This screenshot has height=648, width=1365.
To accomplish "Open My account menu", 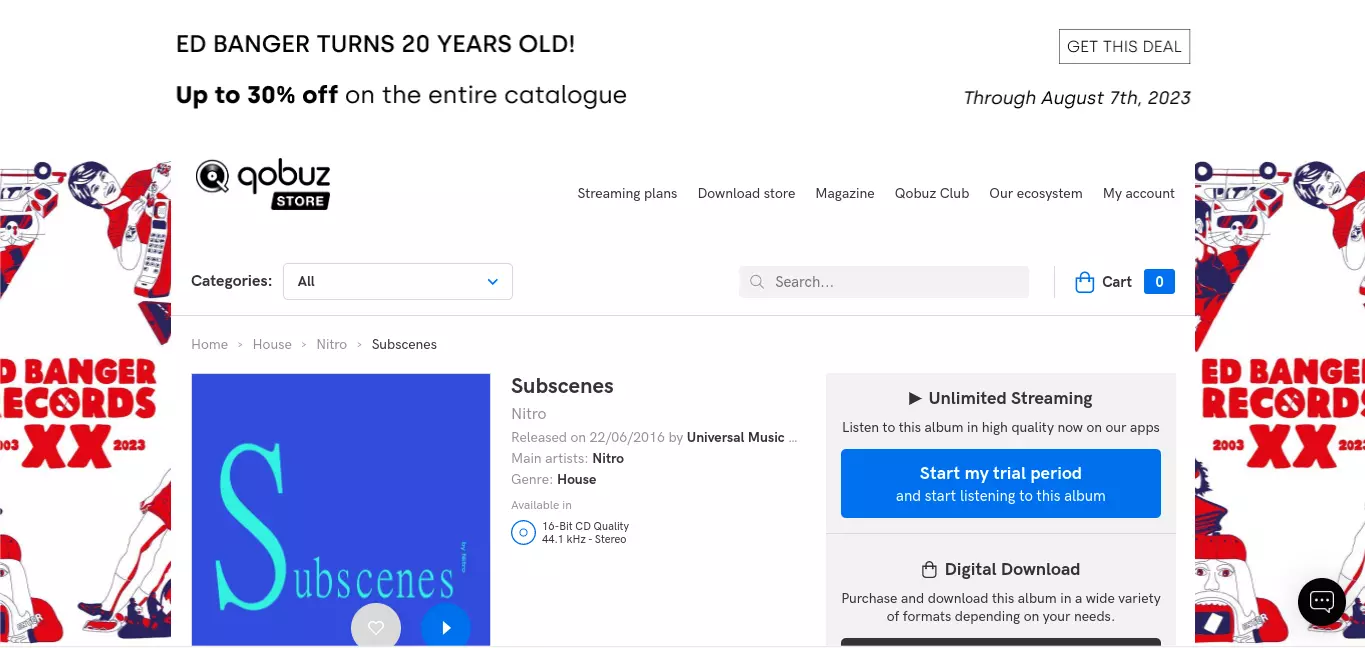I will pos(1139,193).
